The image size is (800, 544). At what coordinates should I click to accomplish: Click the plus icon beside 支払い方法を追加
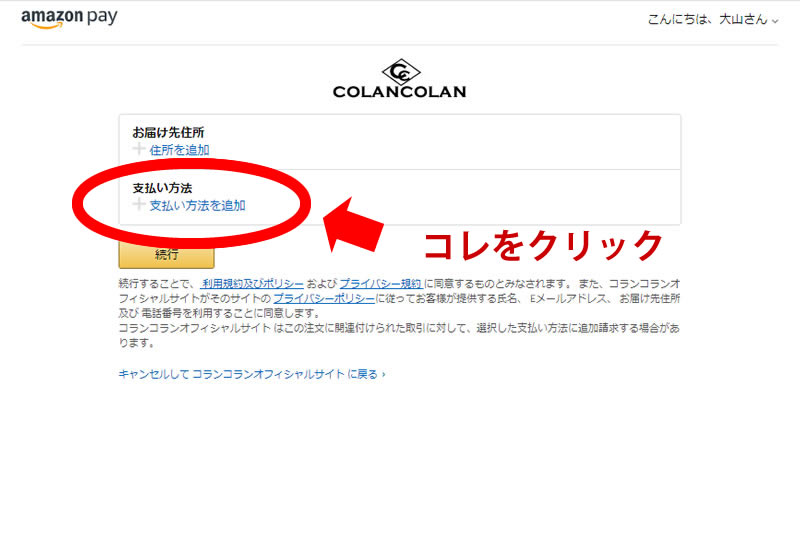pos(139,205)
